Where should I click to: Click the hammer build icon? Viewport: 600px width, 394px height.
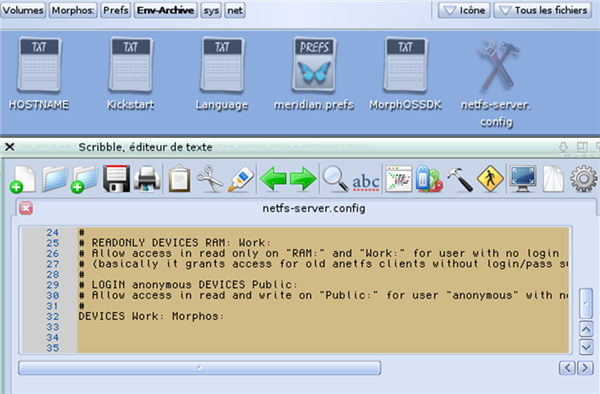coord(460,179)
